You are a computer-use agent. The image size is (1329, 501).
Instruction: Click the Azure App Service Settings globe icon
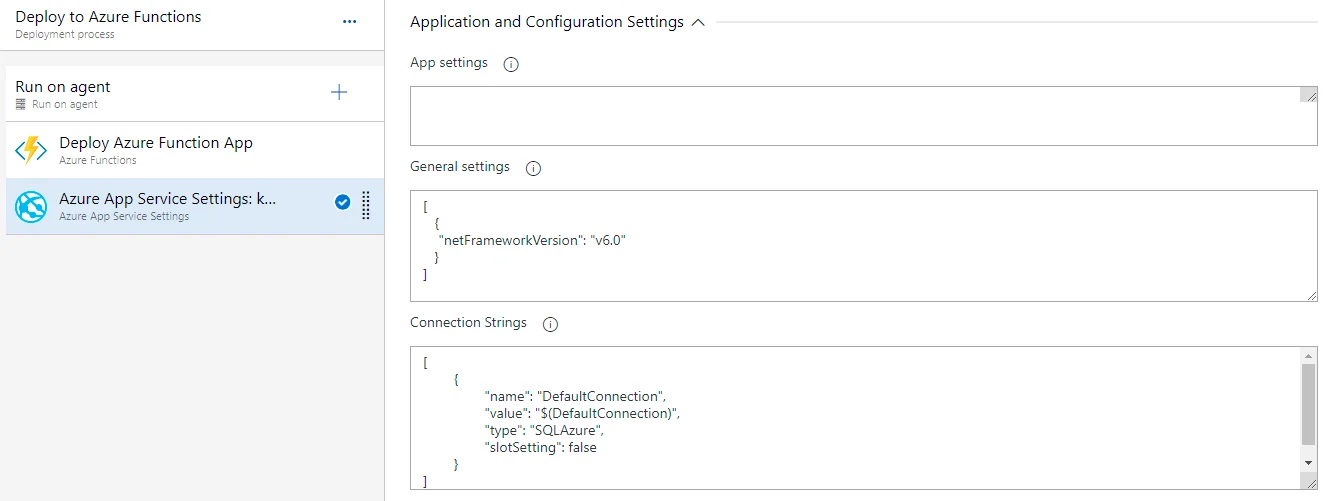32,206
